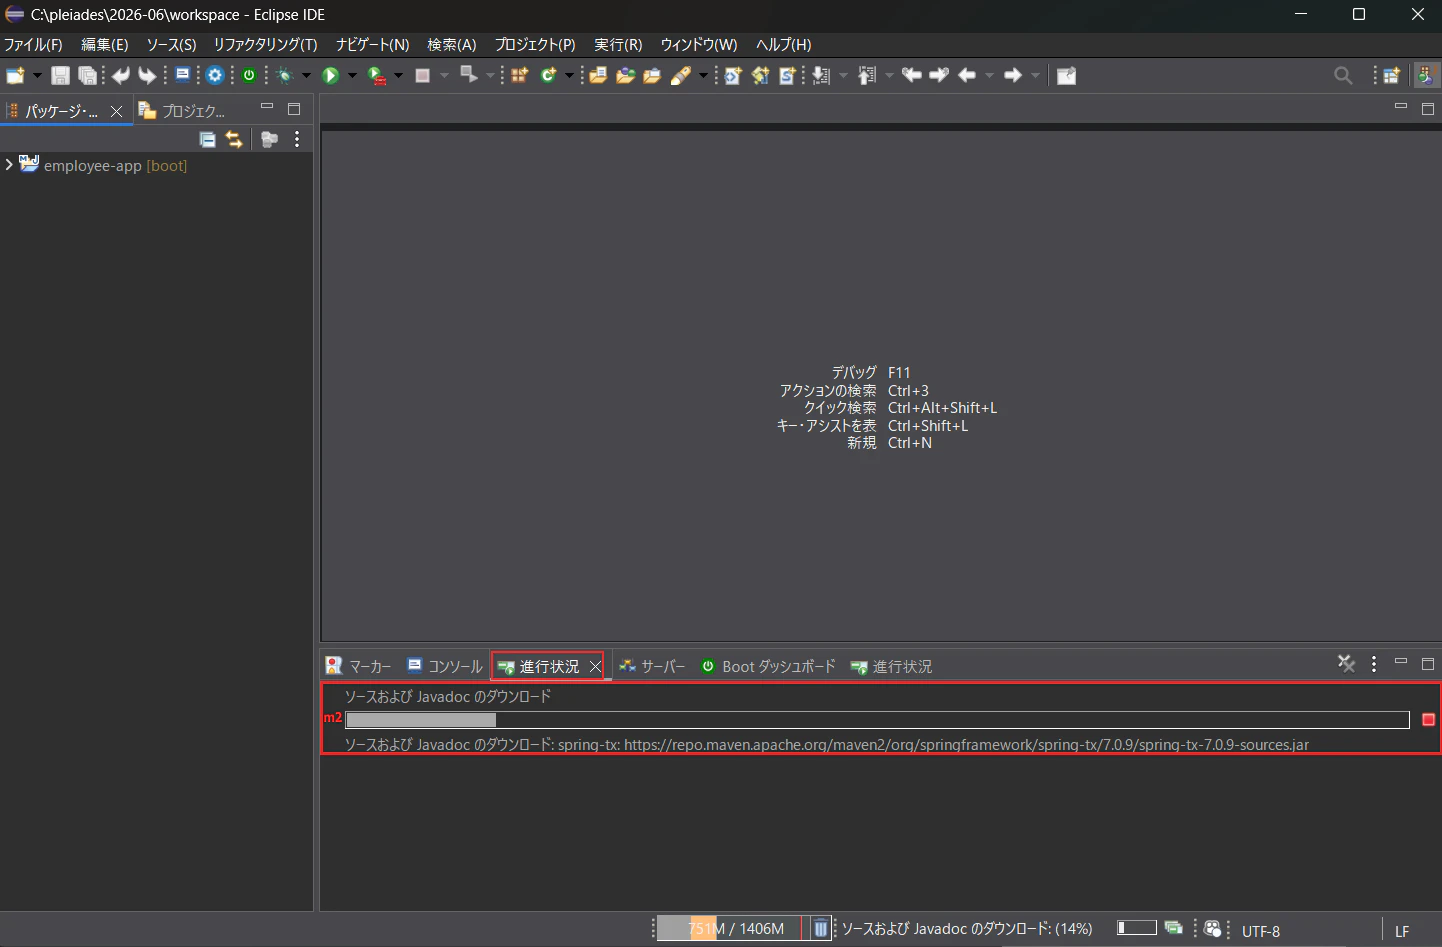Image resolution: width=1442 pixels, height=947 pixels.
Task: Cancel the Javadoc download with red stop button
Action: [1428, 719]
